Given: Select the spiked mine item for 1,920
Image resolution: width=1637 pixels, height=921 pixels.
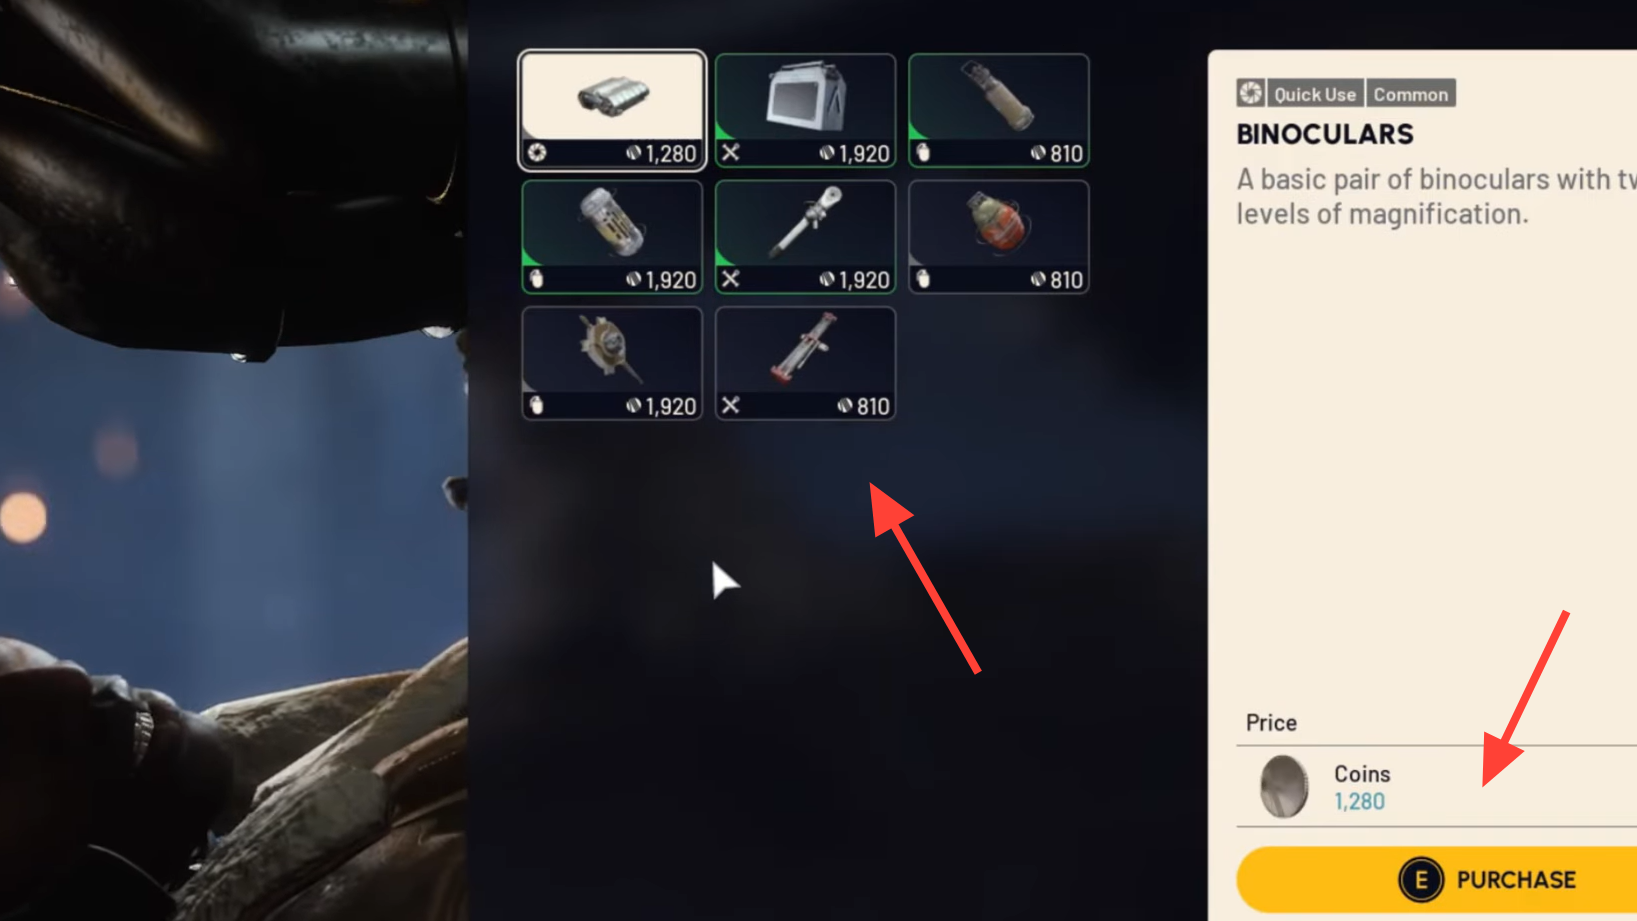Looking at the screenshot, I should tap(612, 363).
